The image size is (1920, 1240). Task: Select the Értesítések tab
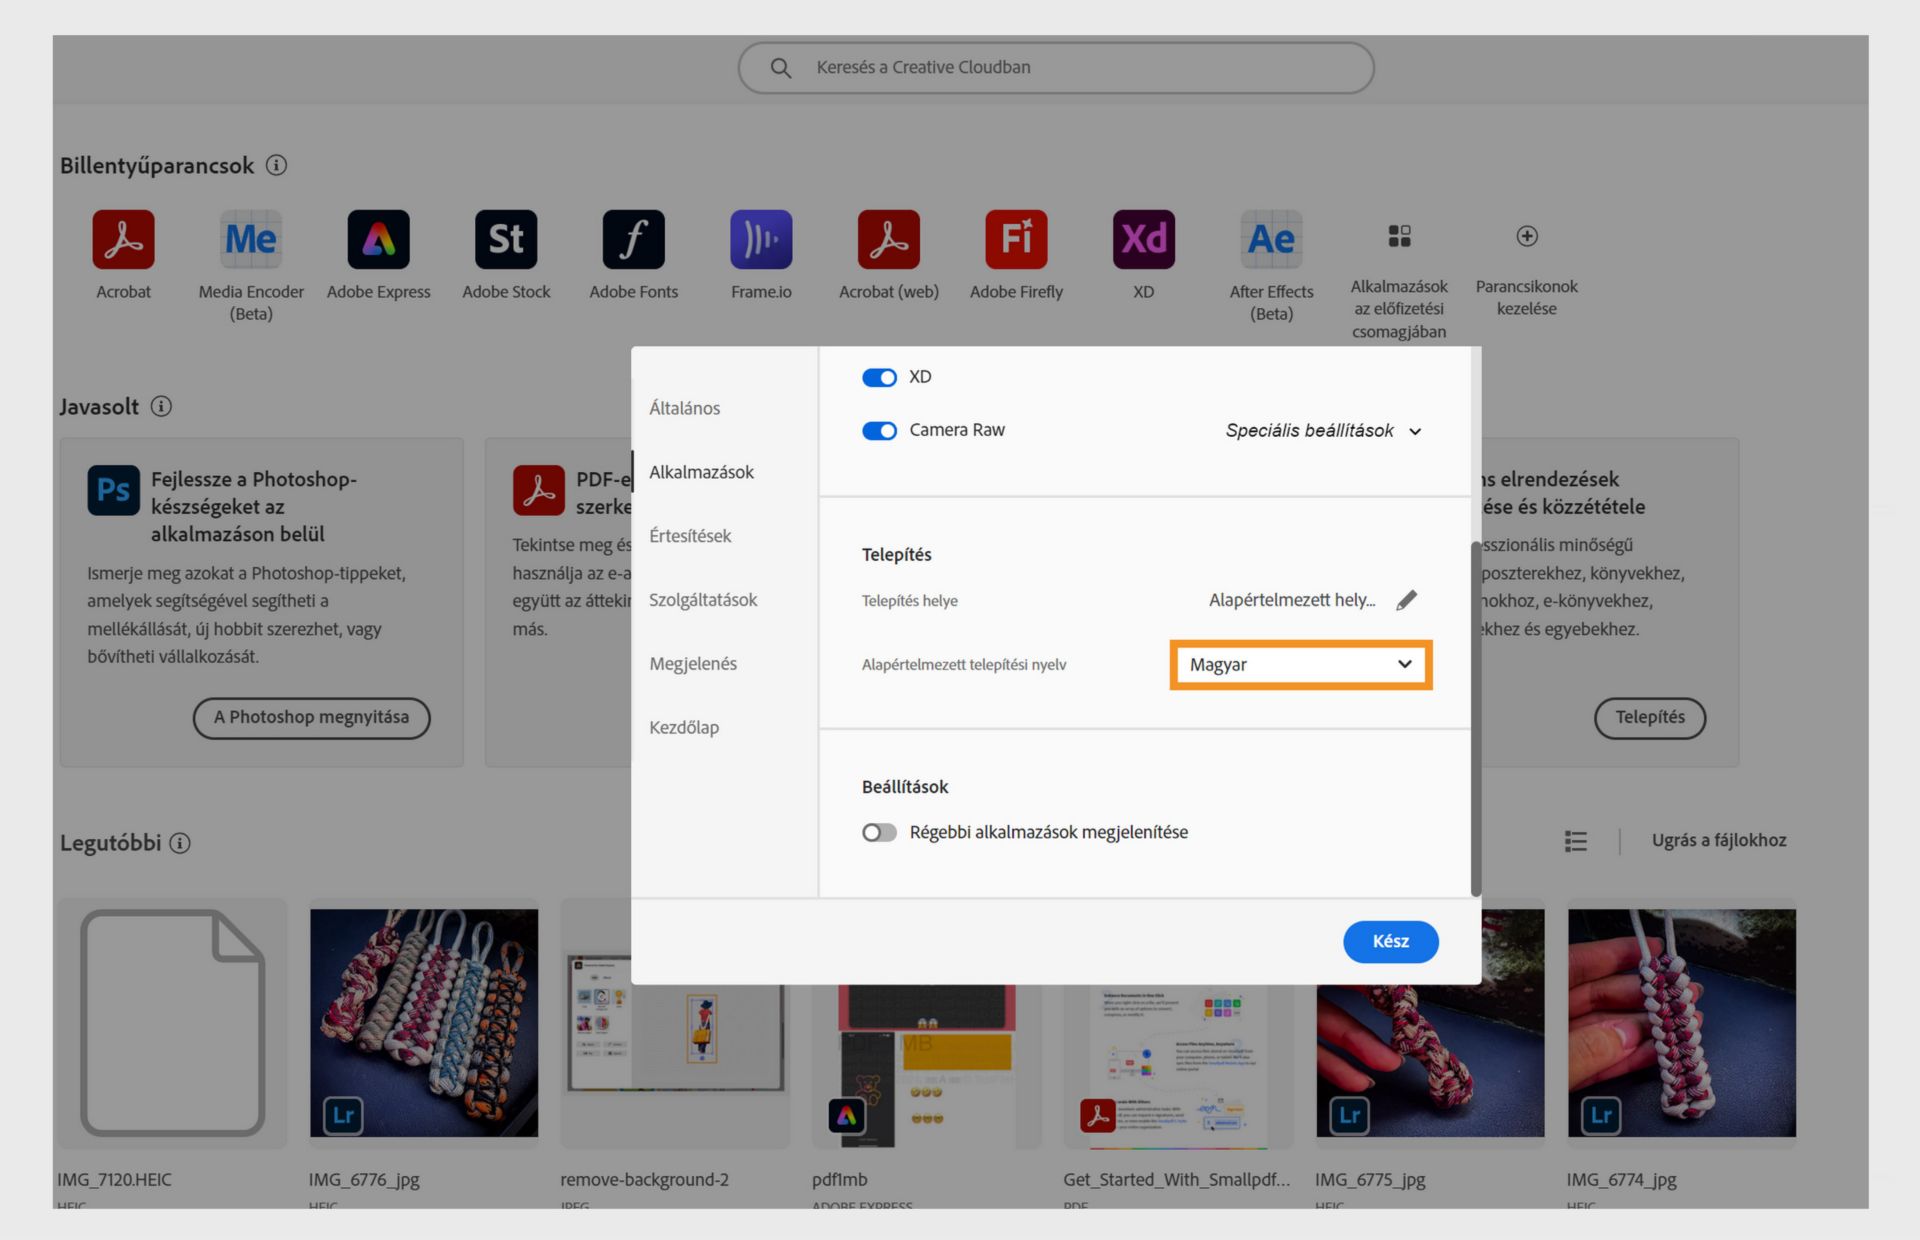690,536
